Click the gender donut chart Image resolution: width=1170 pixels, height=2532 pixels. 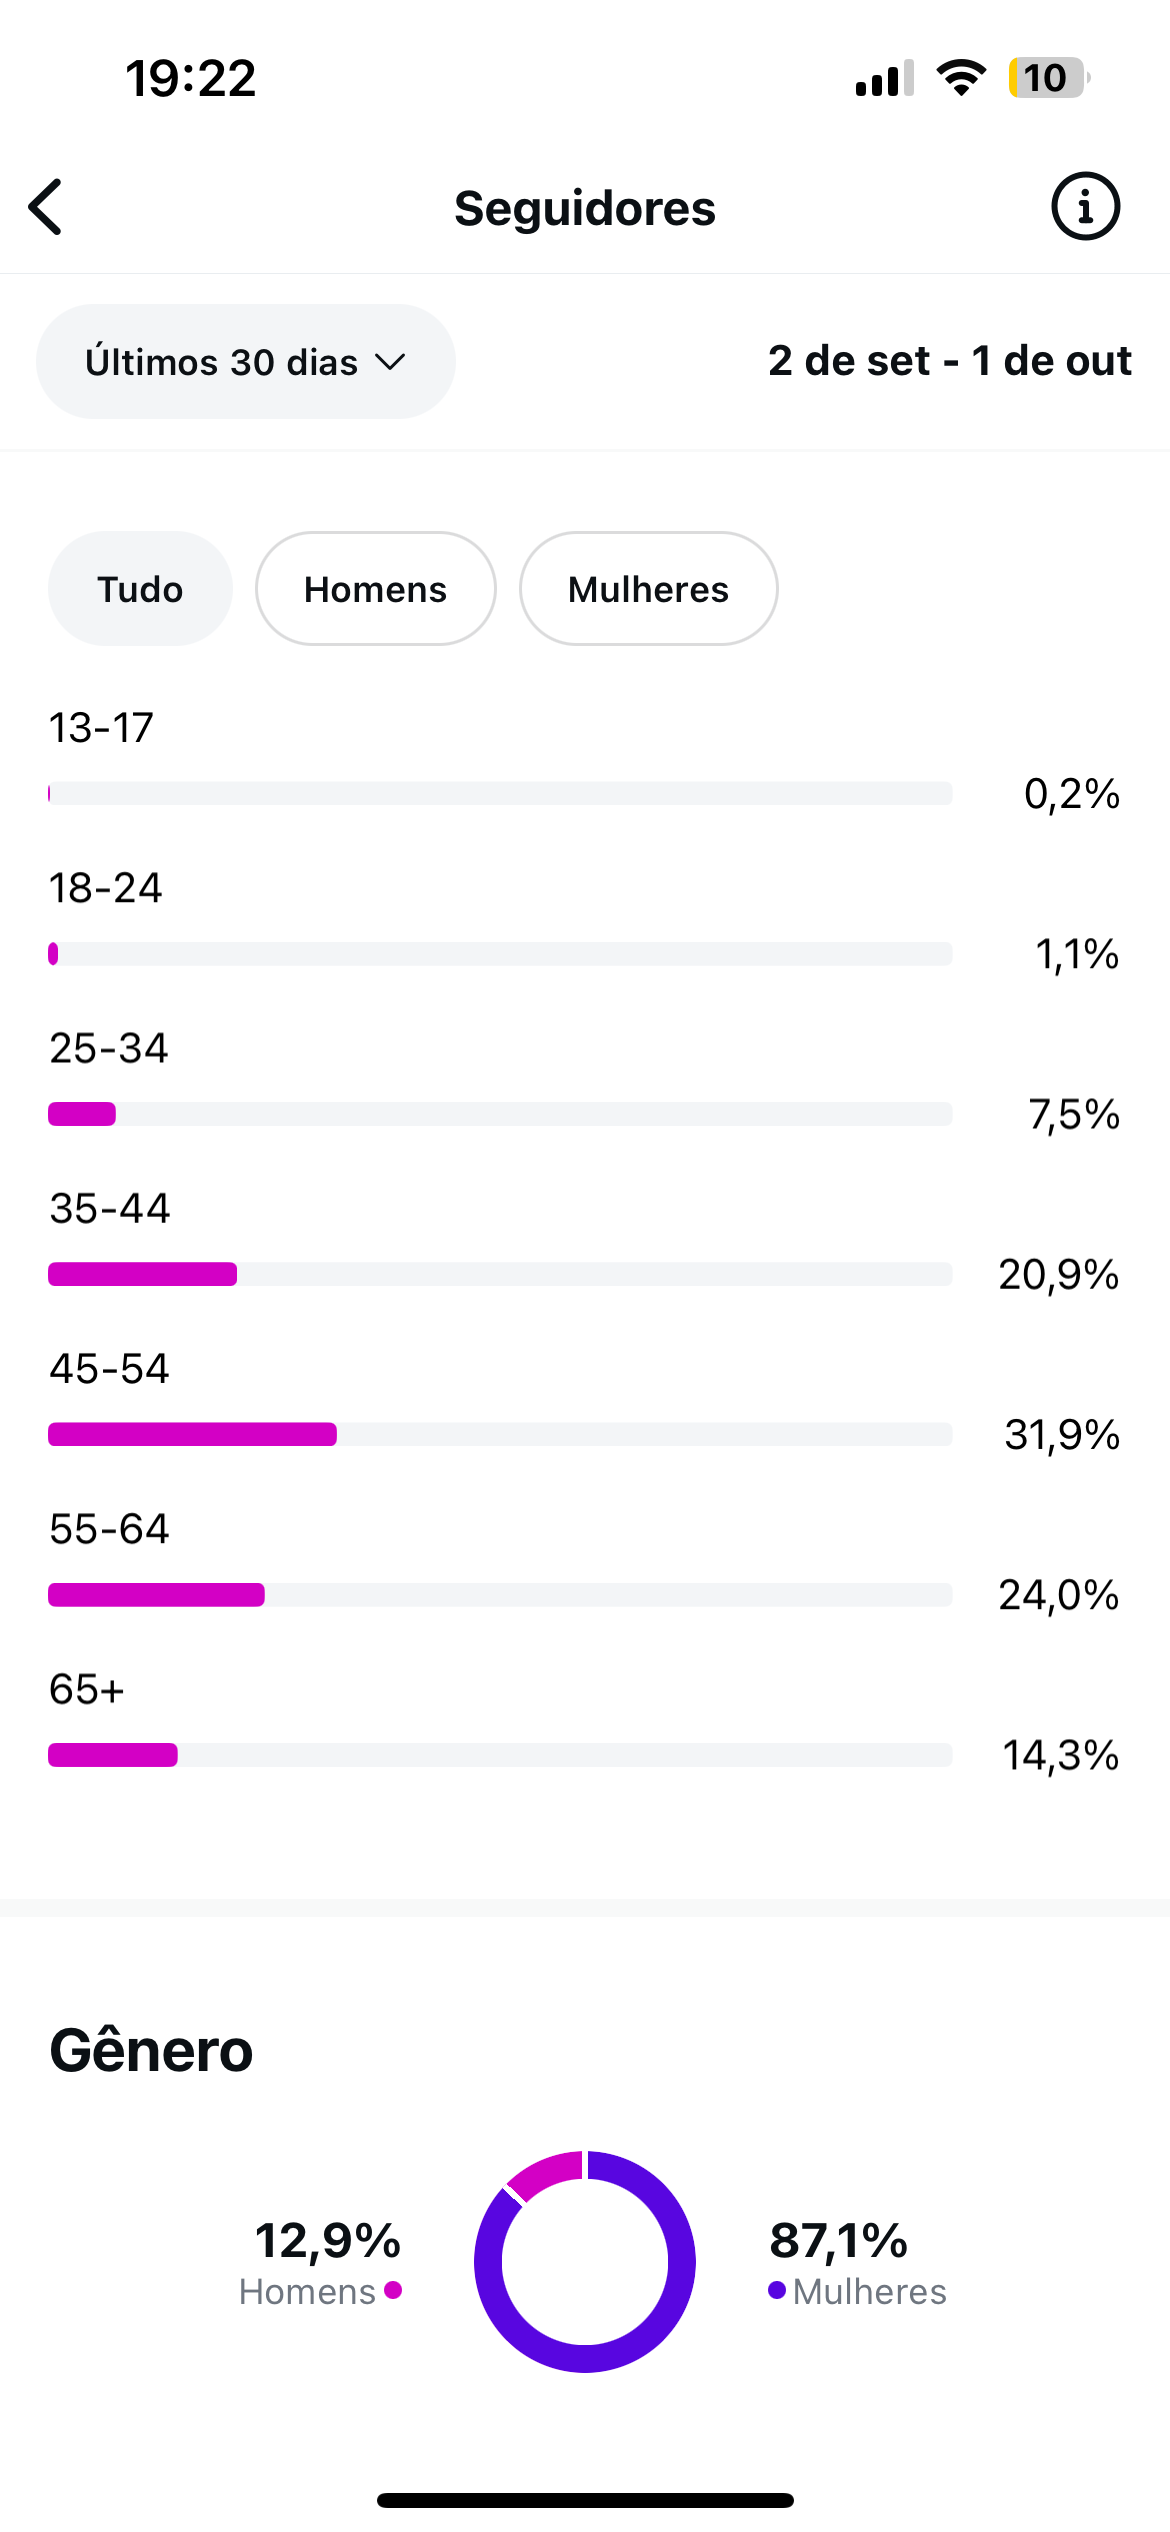coord(585,2261)
